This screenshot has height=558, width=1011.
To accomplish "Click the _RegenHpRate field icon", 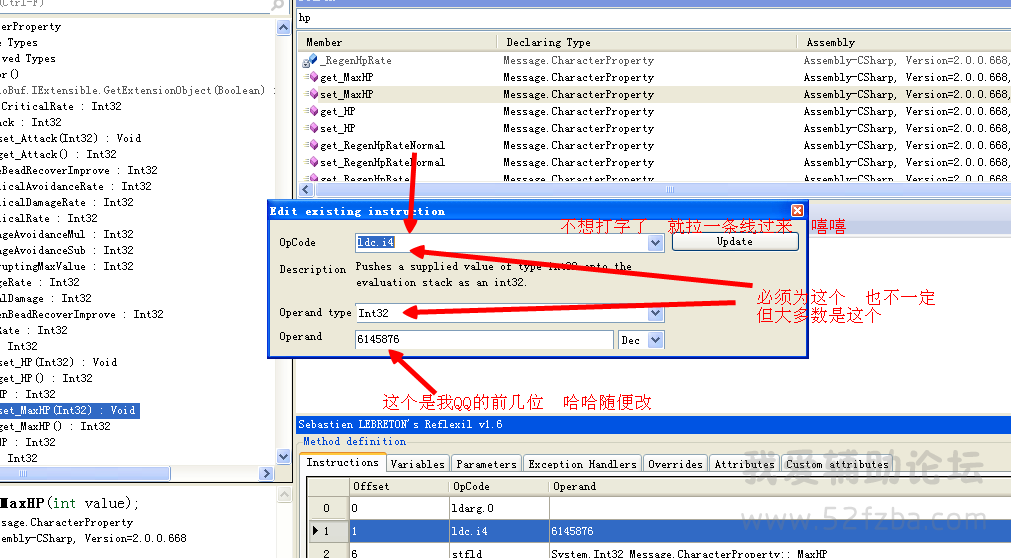I will point(310,61).
